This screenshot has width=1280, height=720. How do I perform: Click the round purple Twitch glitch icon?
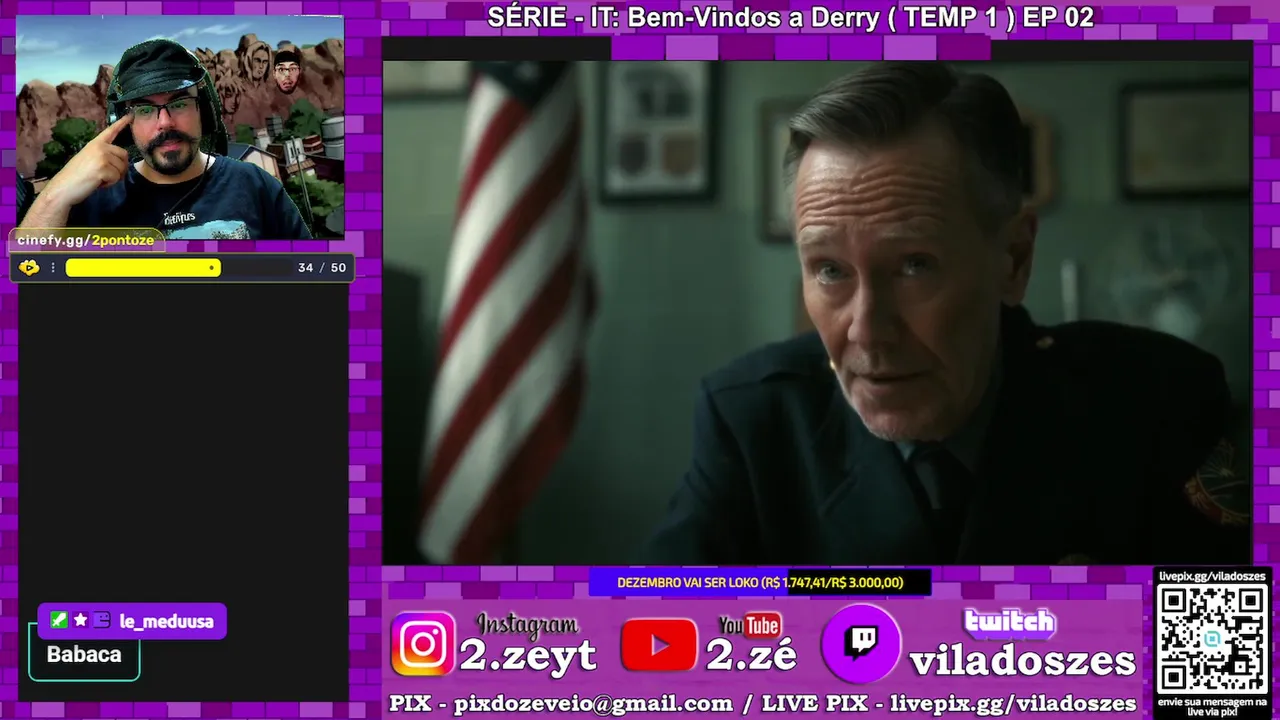(x=861, y=643)
